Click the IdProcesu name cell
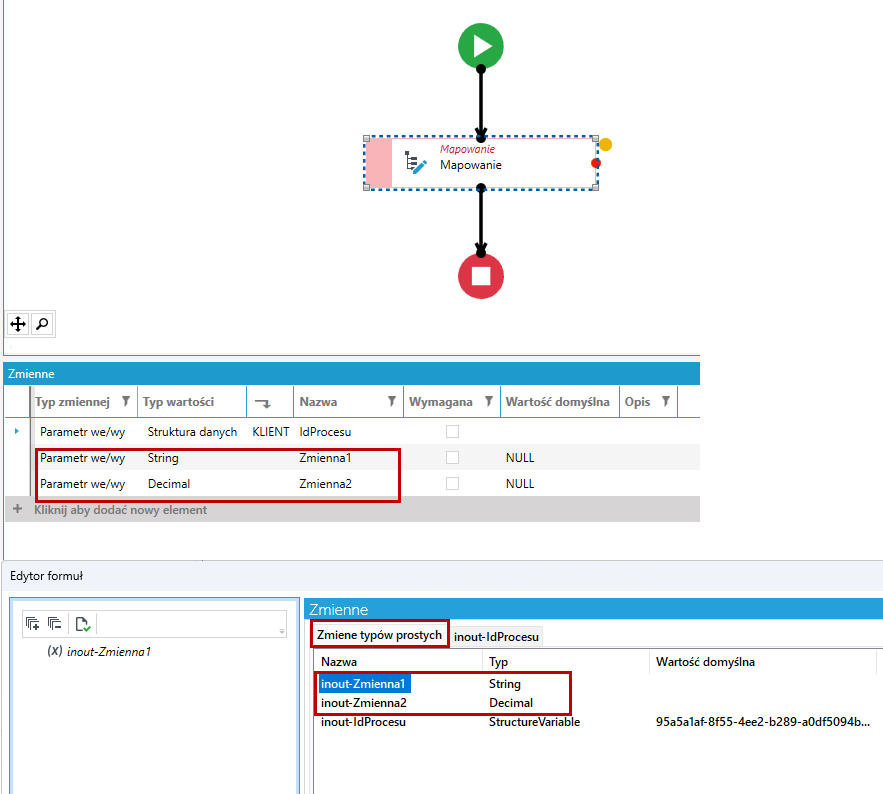The width and height of the screenshot is (883, 794). pos(325,432)
